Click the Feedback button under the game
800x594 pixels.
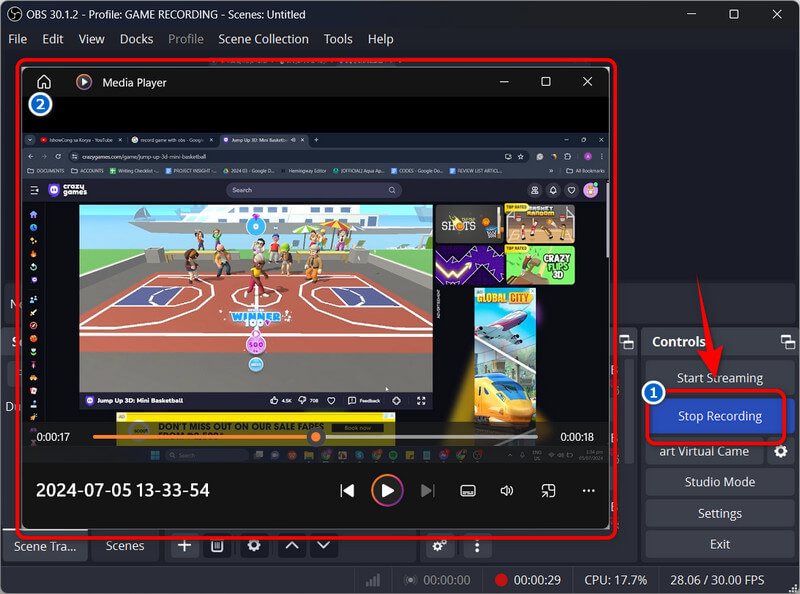[x=364, y=401]
